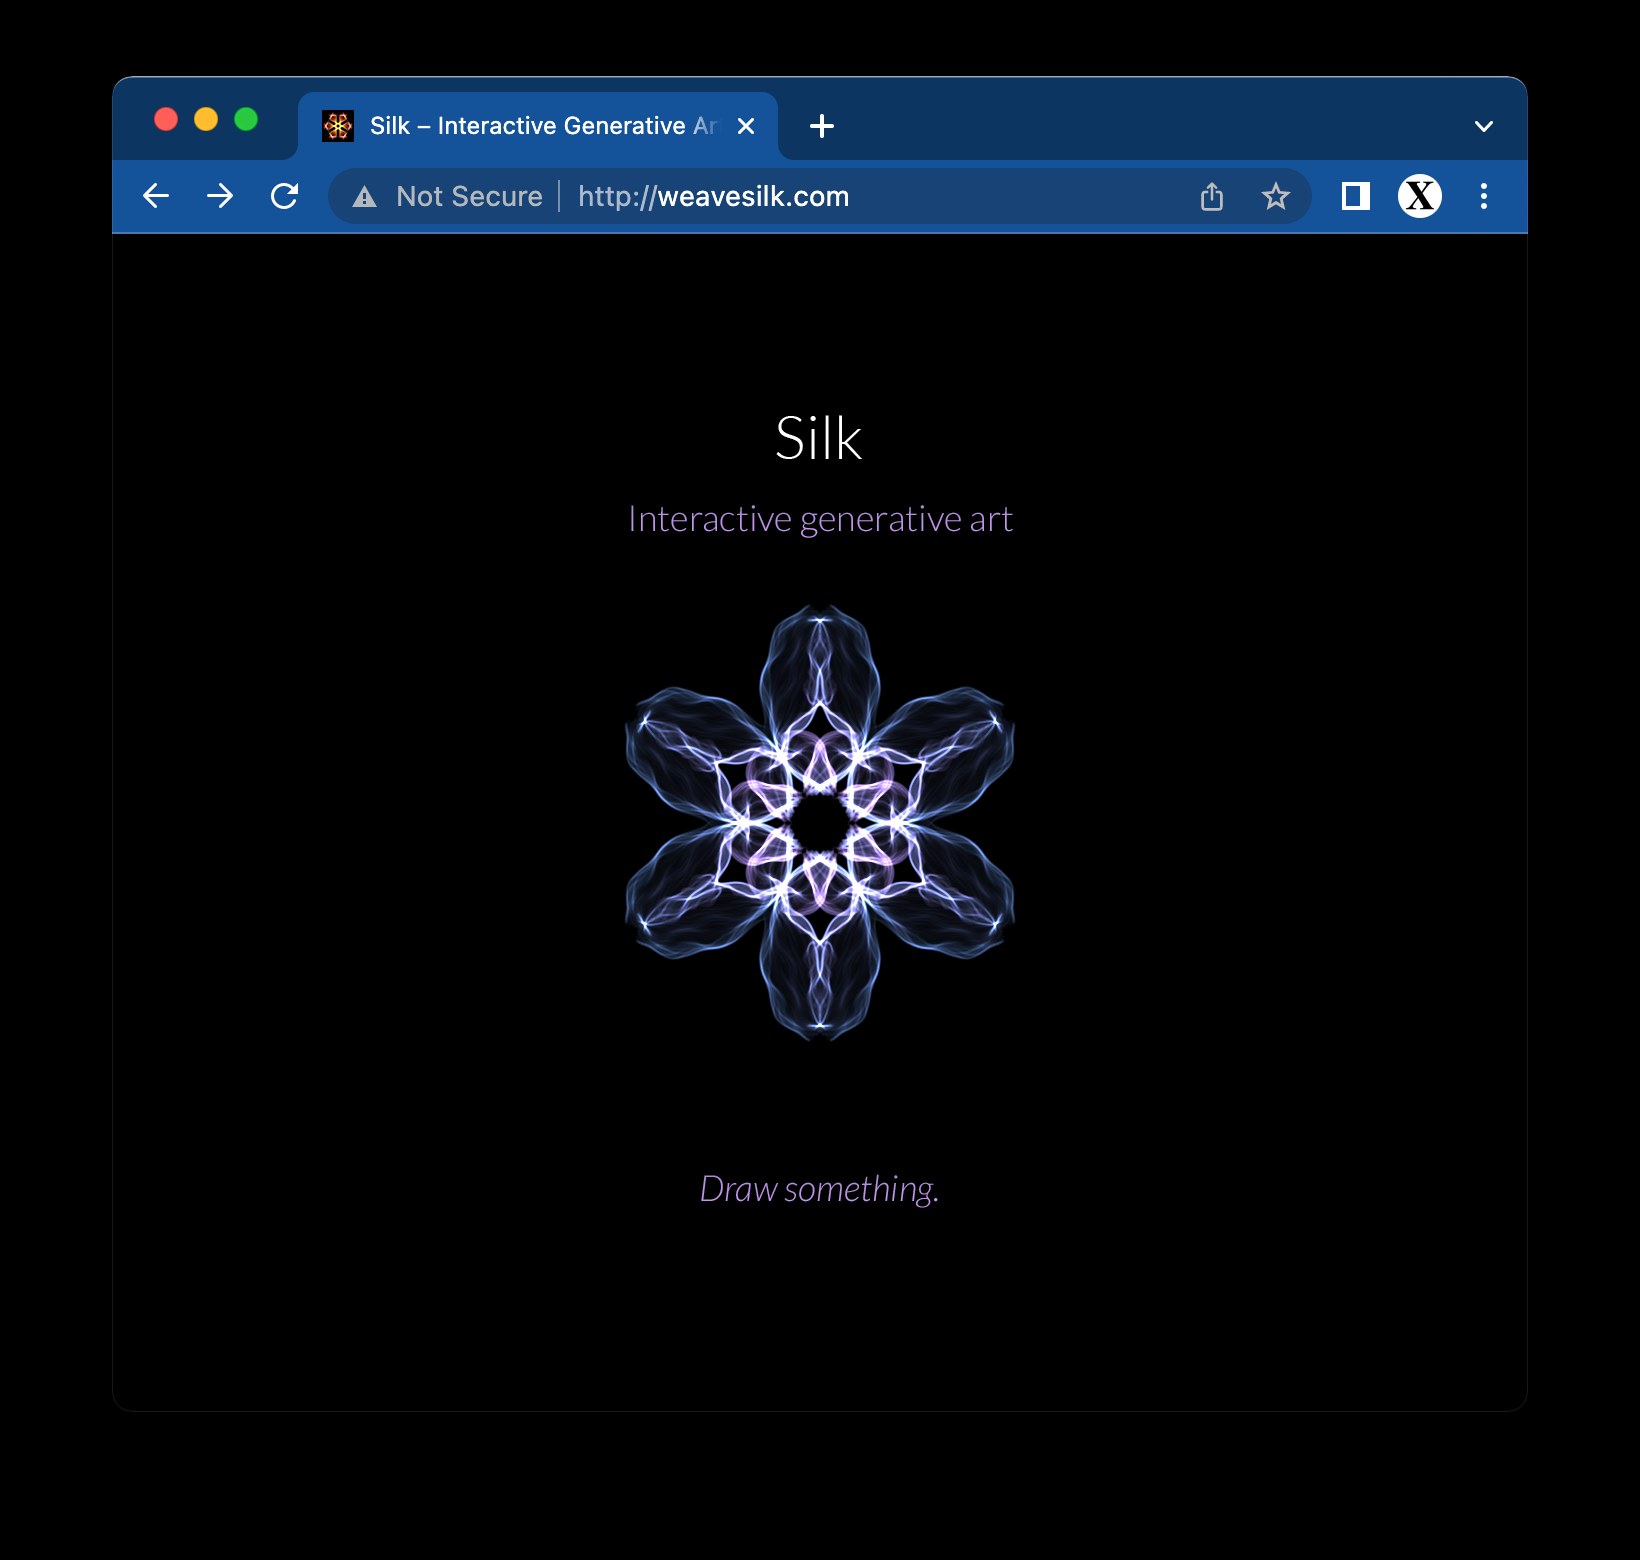Open a new browser tab
Viewport: 1640px width, 1560px height.
pos(822,126)
